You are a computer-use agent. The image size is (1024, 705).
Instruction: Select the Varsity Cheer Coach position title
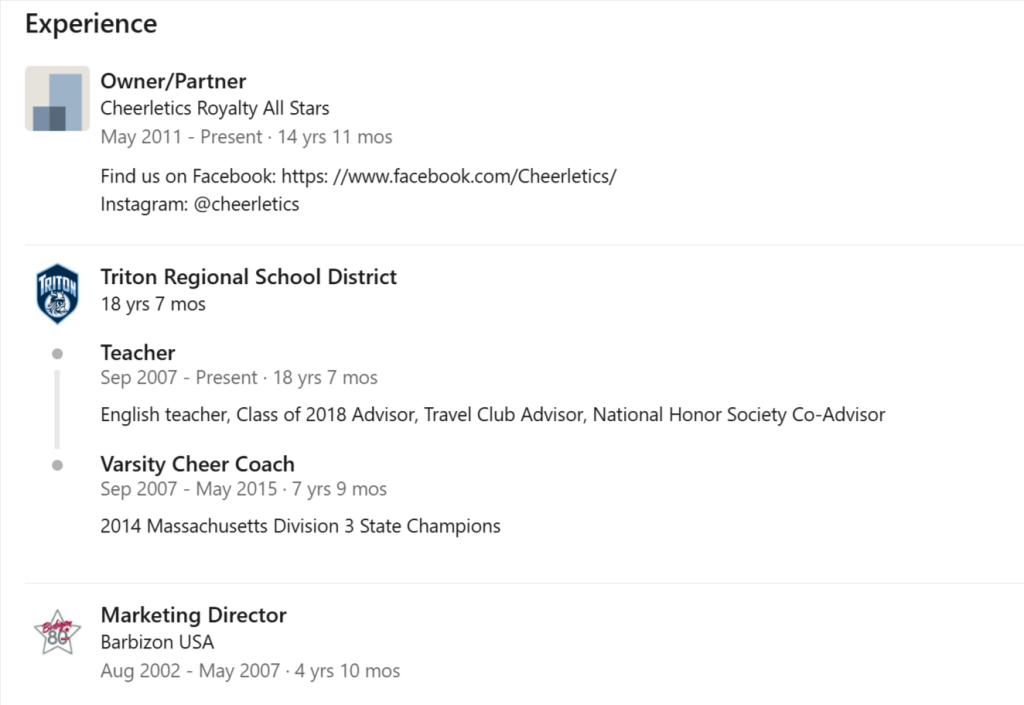coord(197,464)
